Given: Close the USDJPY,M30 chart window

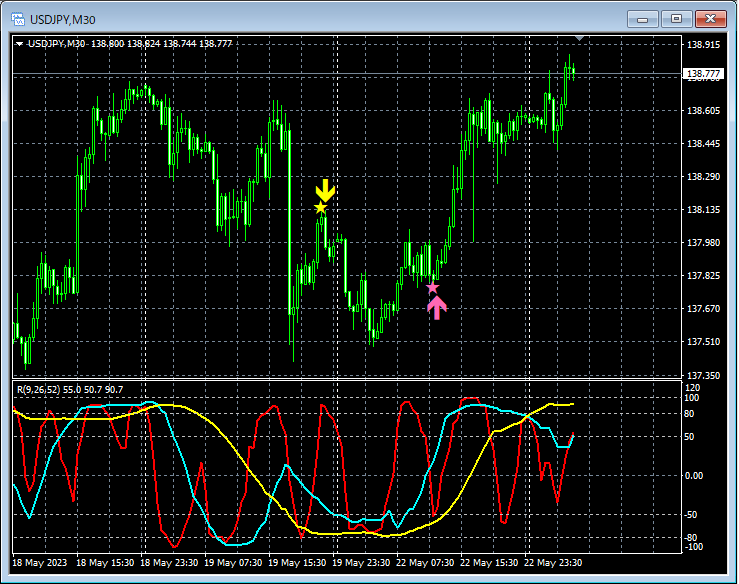Looking at the screenshot, I should click(x=711, y=19).
